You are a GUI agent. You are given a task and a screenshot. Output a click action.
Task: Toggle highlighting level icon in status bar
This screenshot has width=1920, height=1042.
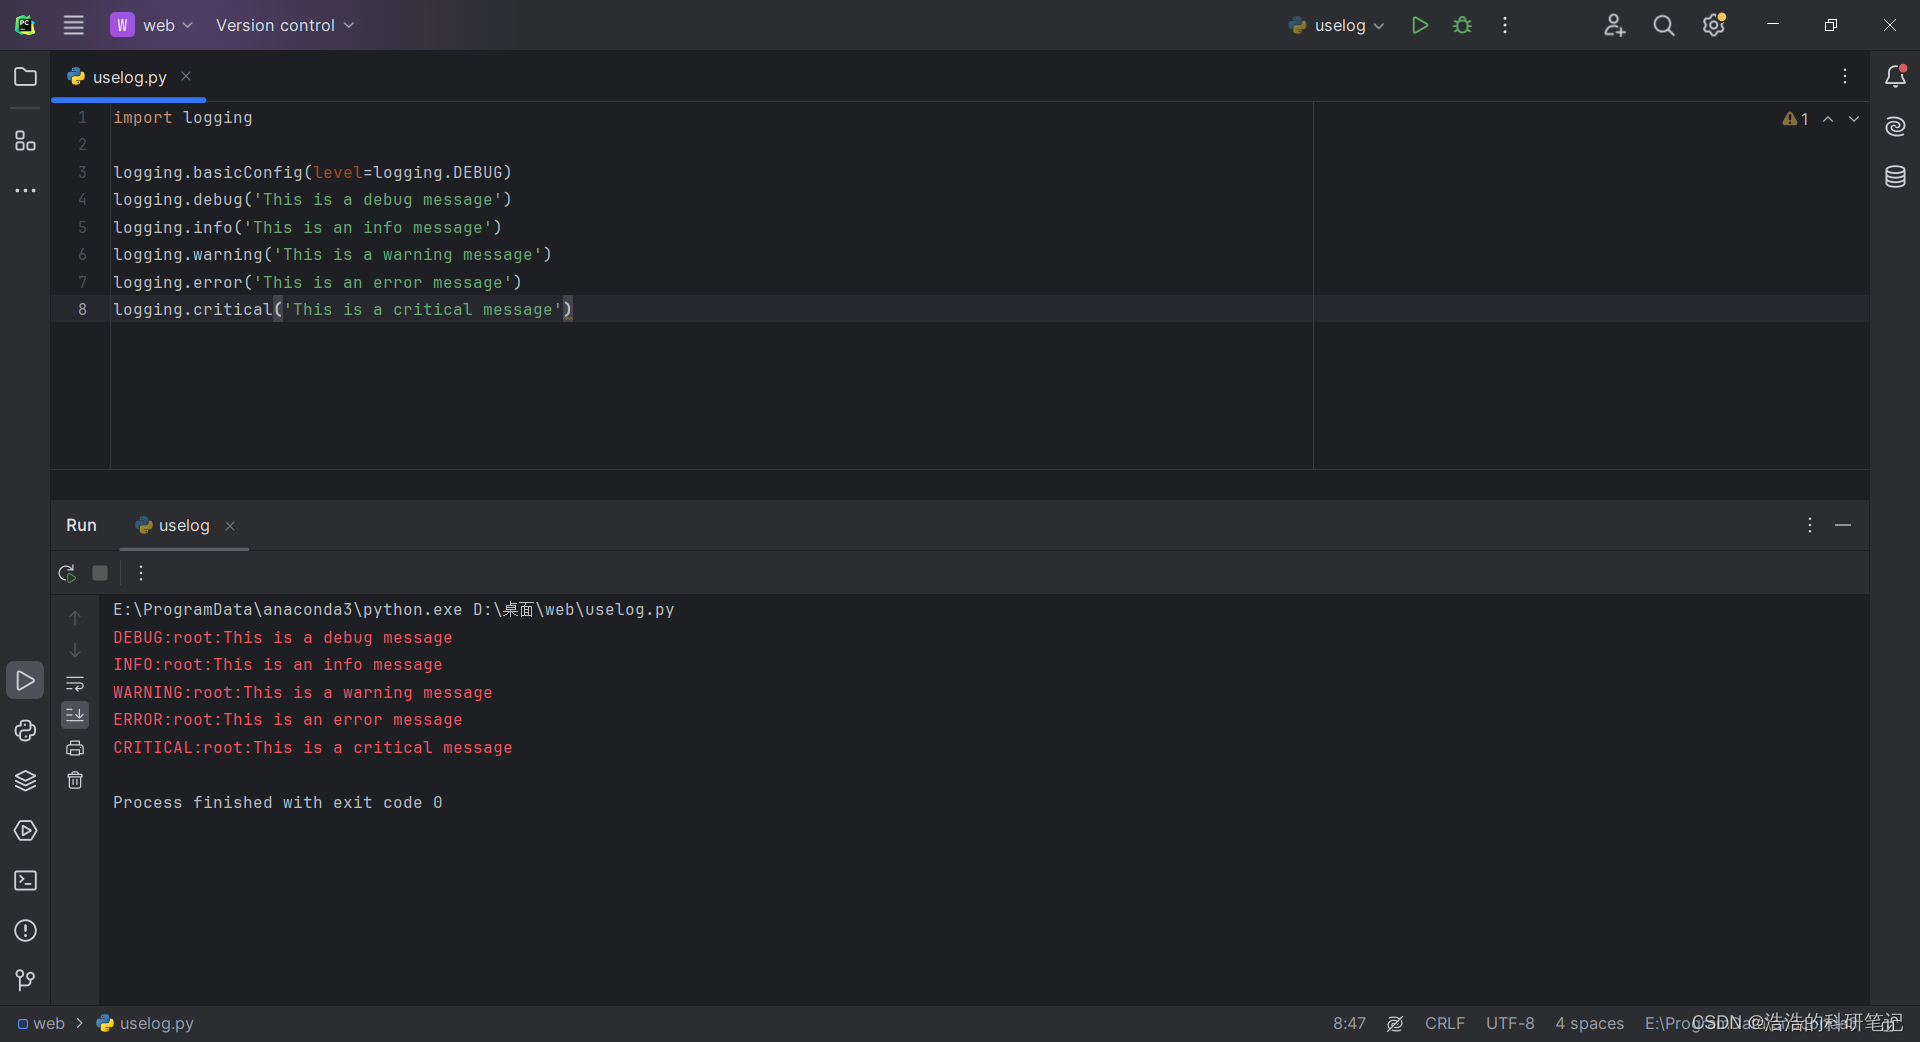tap(1395, 1023)
